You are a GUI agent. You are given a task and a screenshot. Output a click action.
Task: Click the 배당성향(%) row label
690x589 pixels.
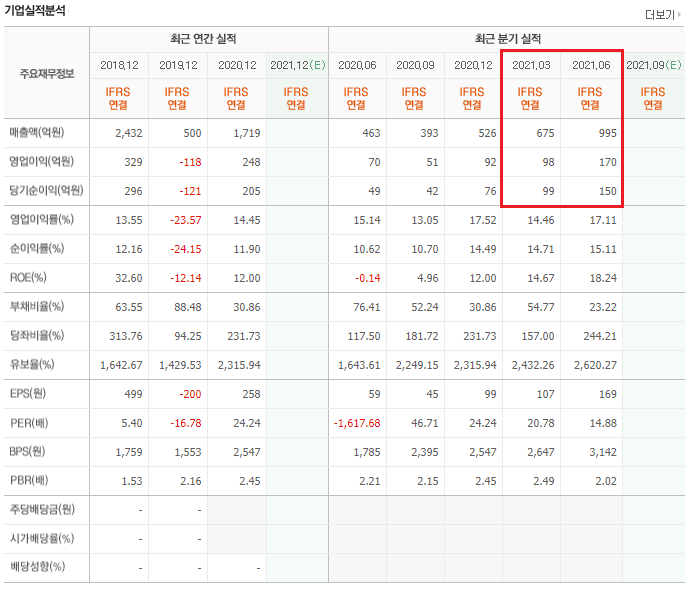tap(37, 567)
